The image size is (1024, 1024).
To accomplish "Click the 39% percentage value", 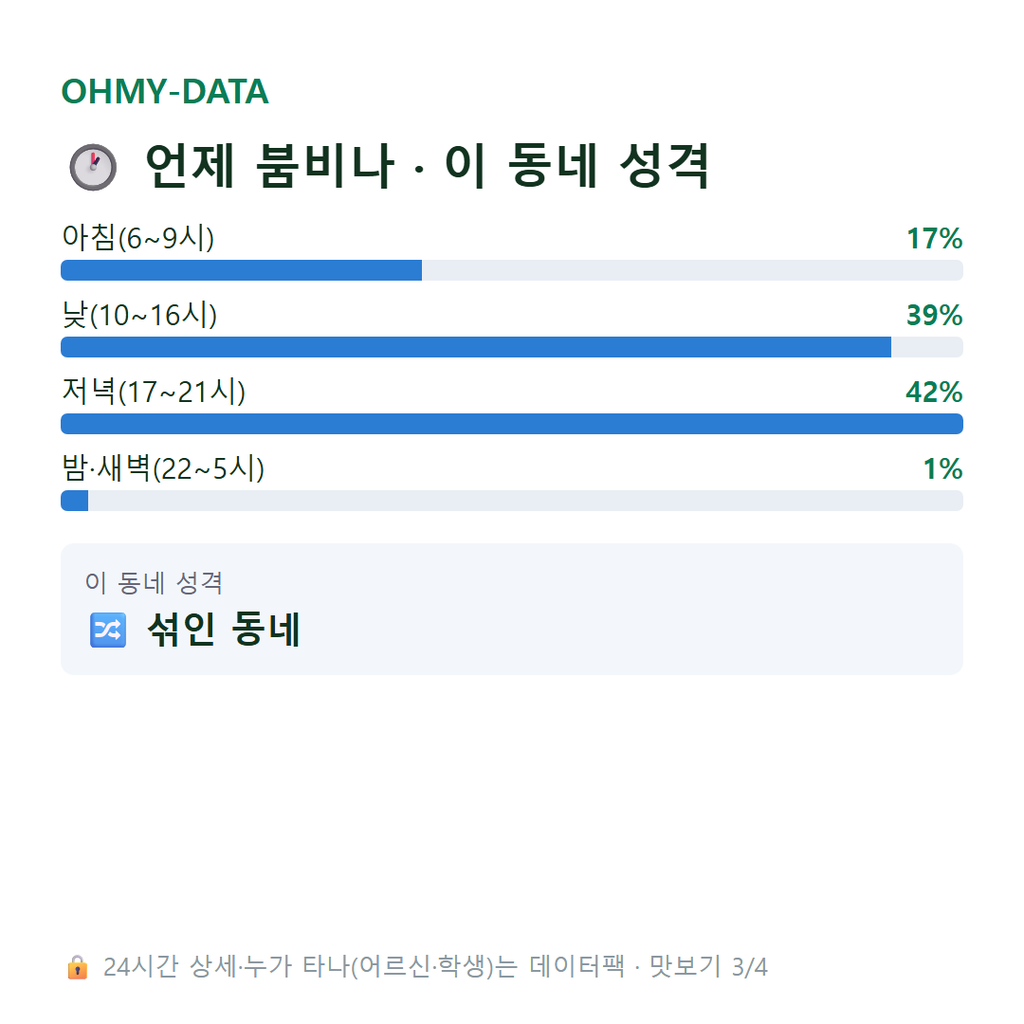I will coord(934,315).
